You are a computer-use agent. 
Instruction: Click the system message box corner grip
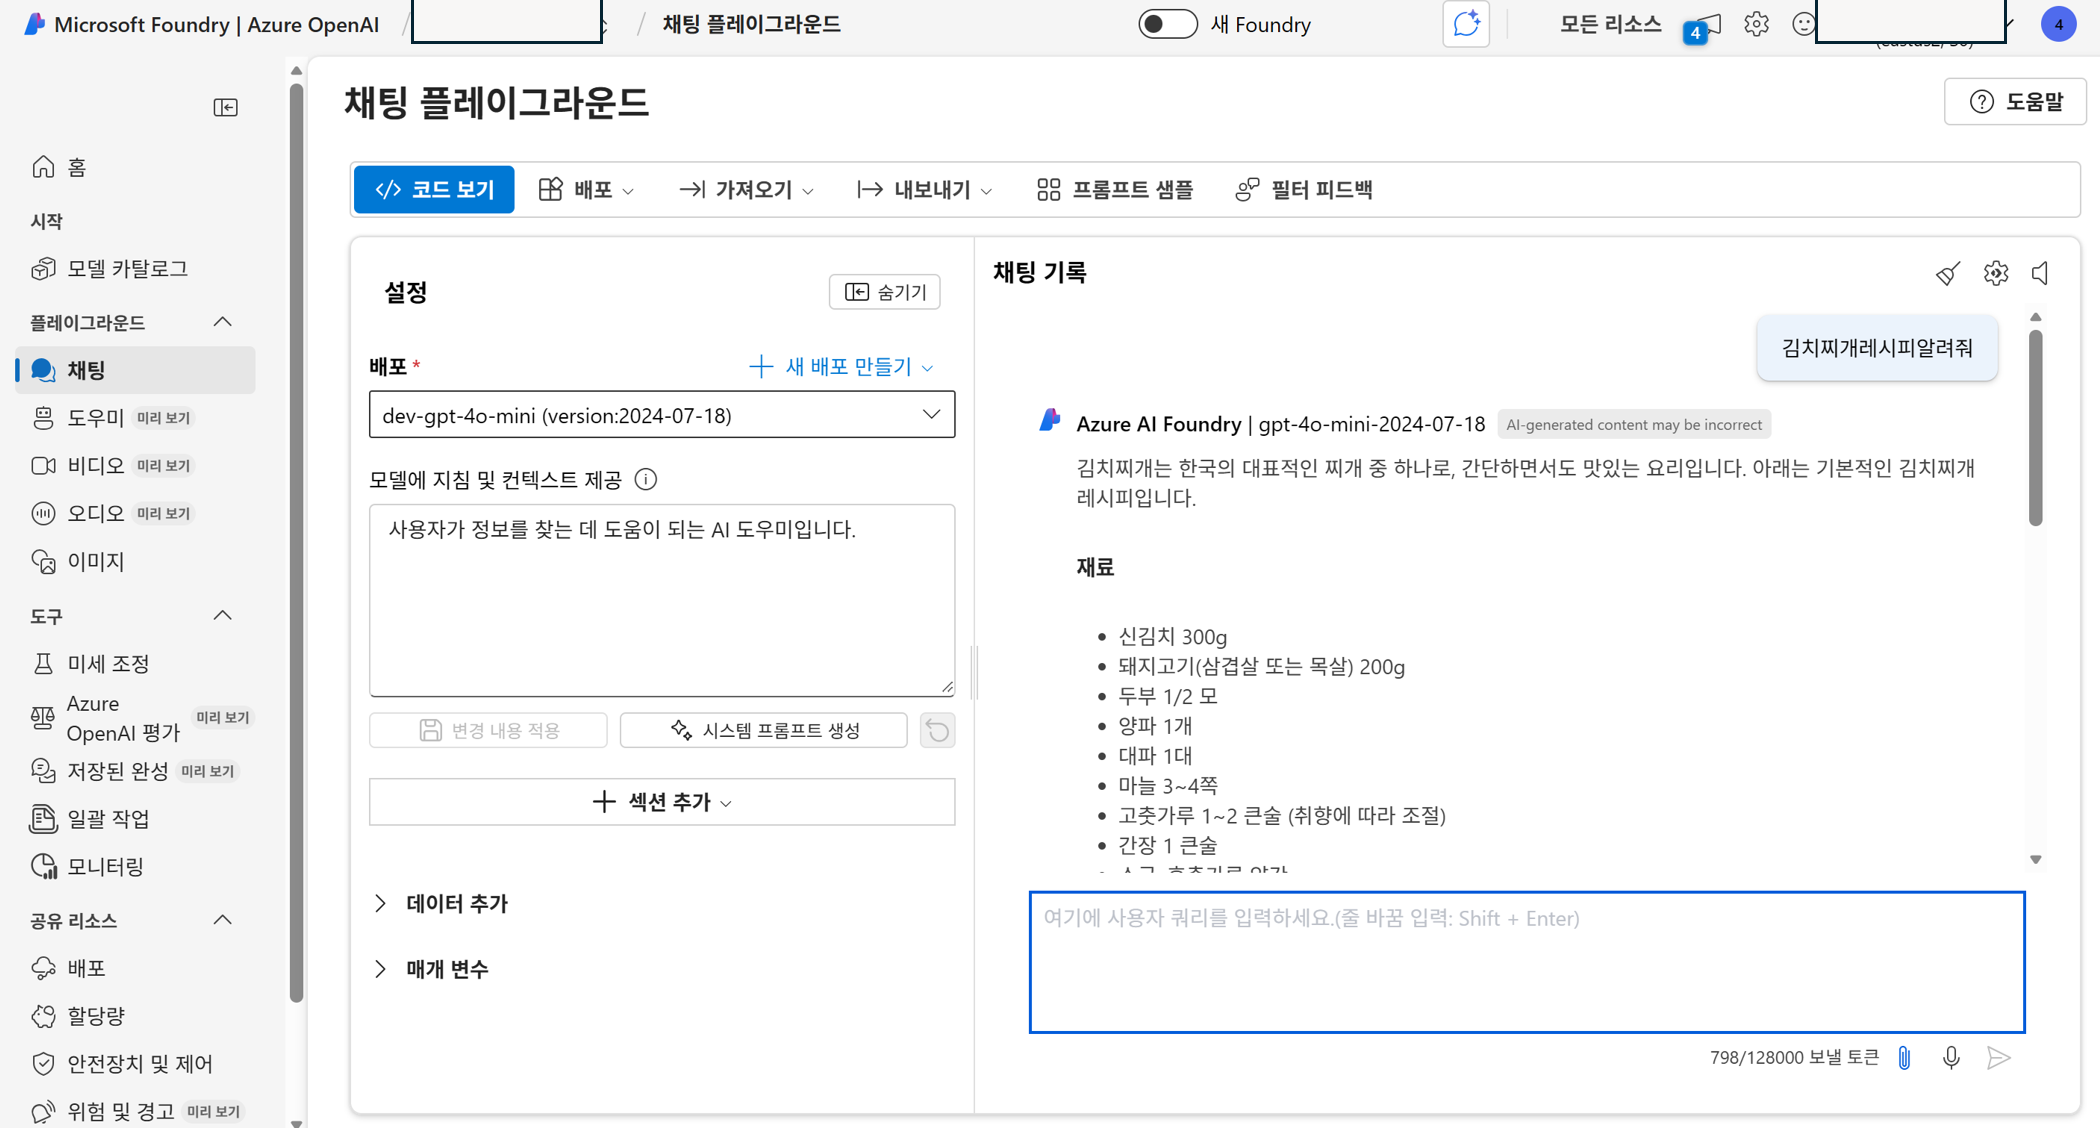click(x=947, y=687)
